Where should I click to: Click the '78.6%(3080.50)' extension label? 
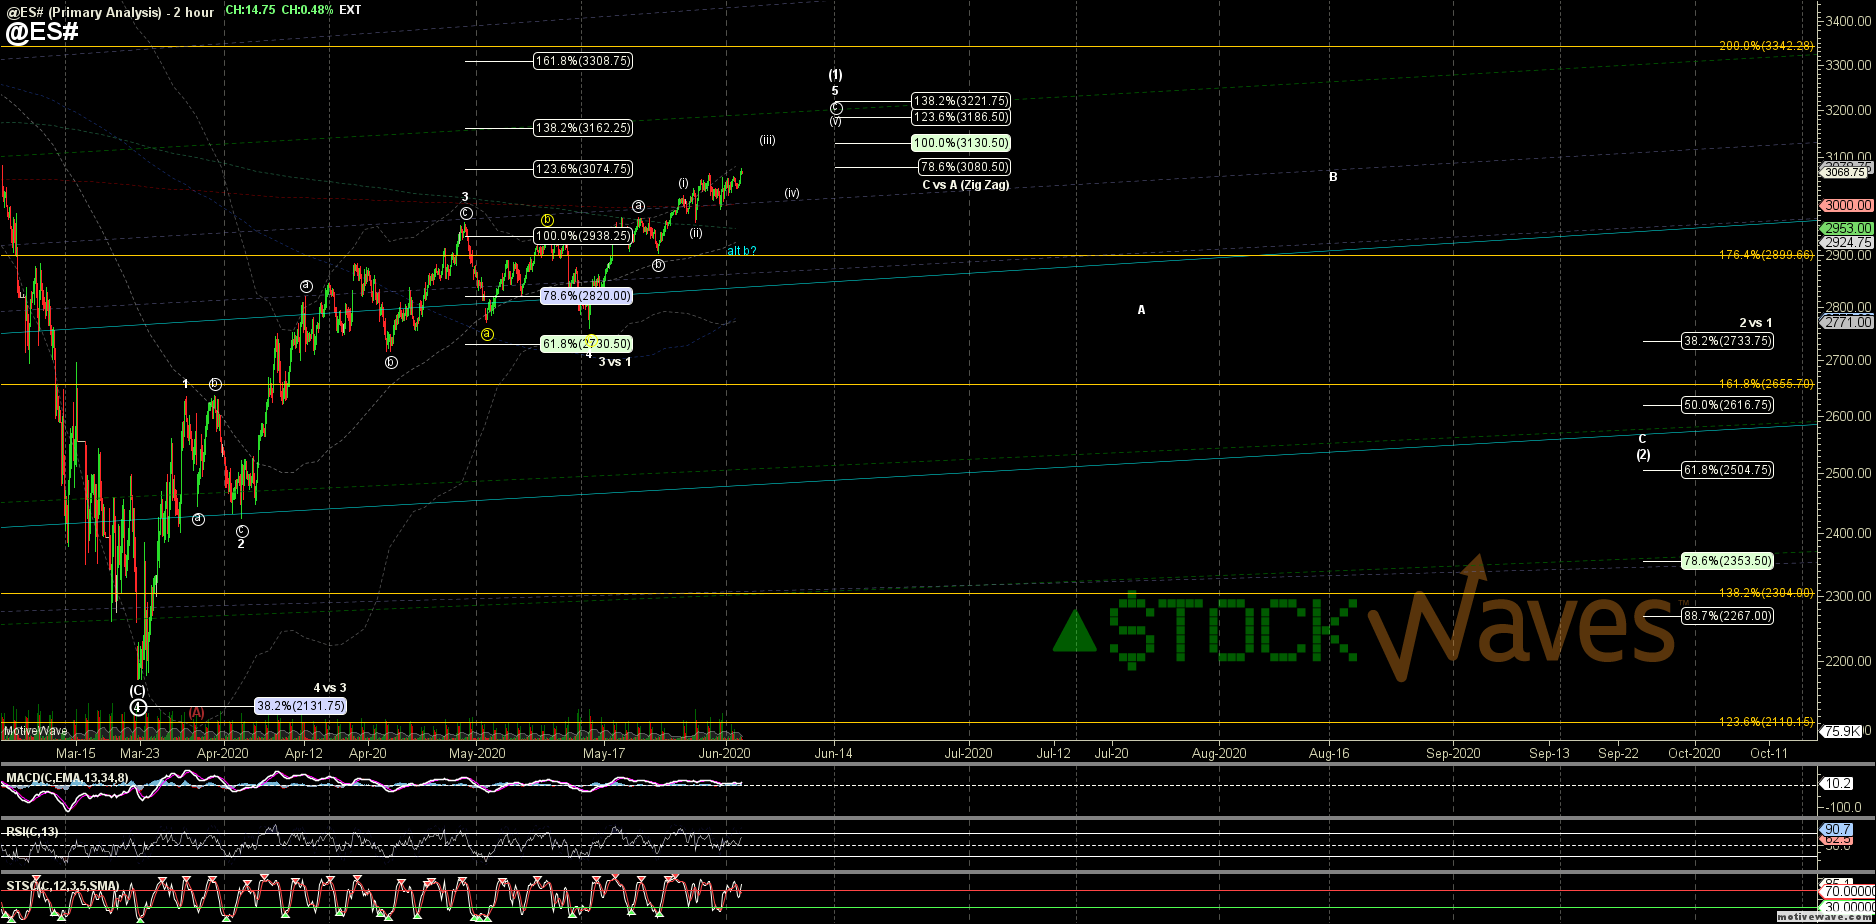coord(964,167)
